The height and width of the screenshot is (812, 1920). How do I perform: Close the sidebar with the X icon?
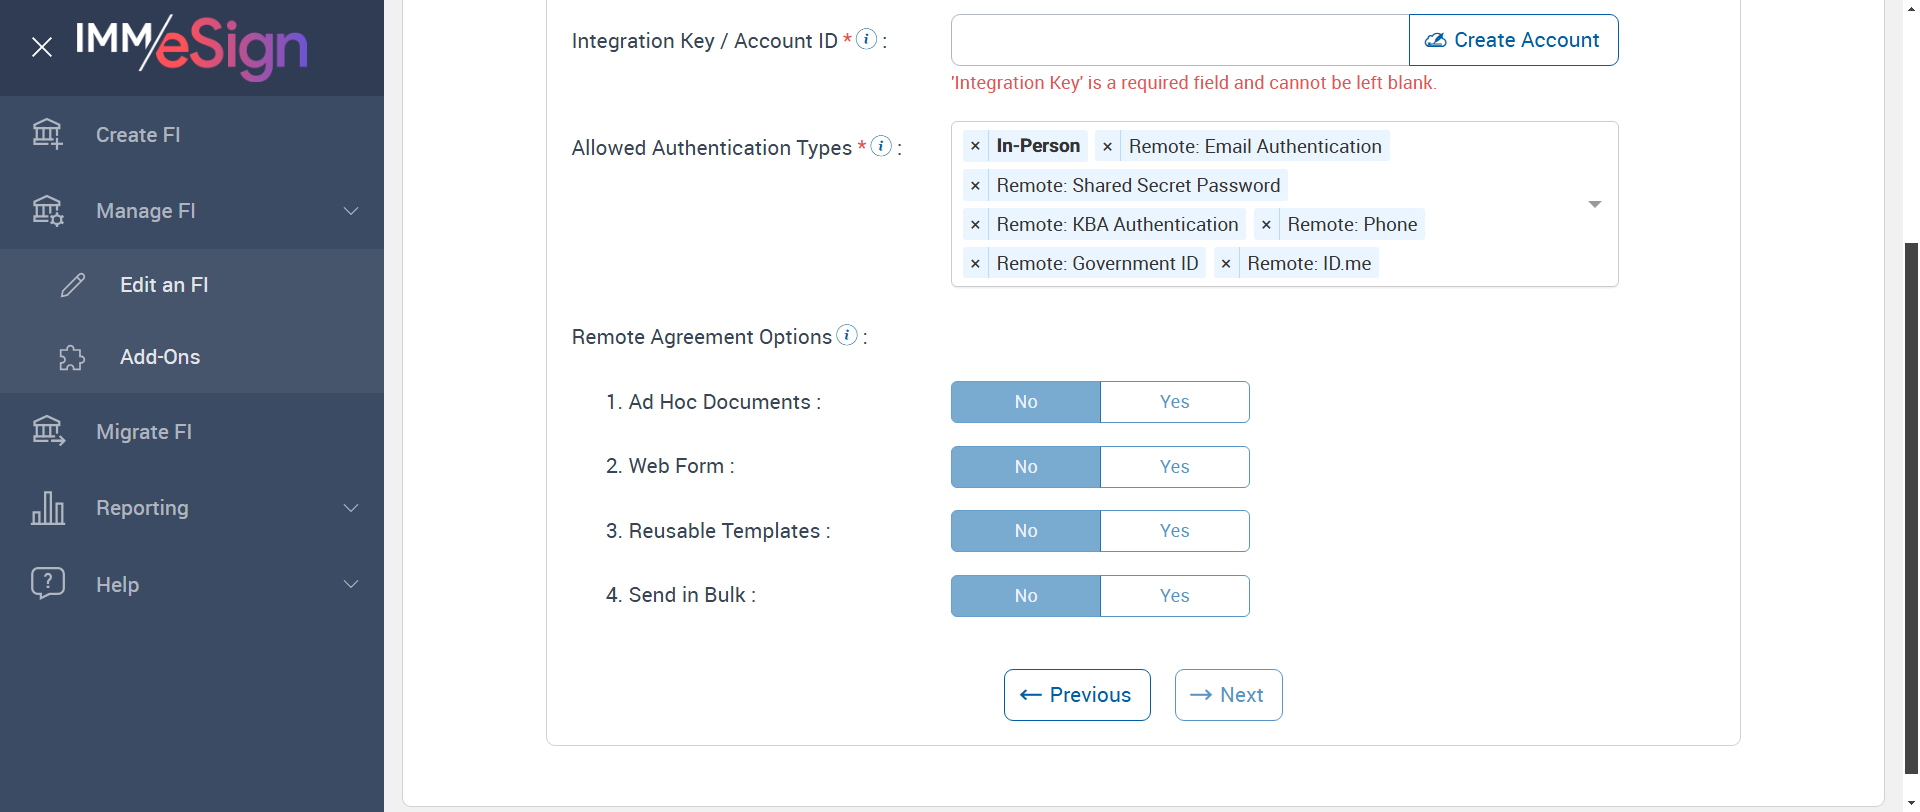click(x=42, y=47)
